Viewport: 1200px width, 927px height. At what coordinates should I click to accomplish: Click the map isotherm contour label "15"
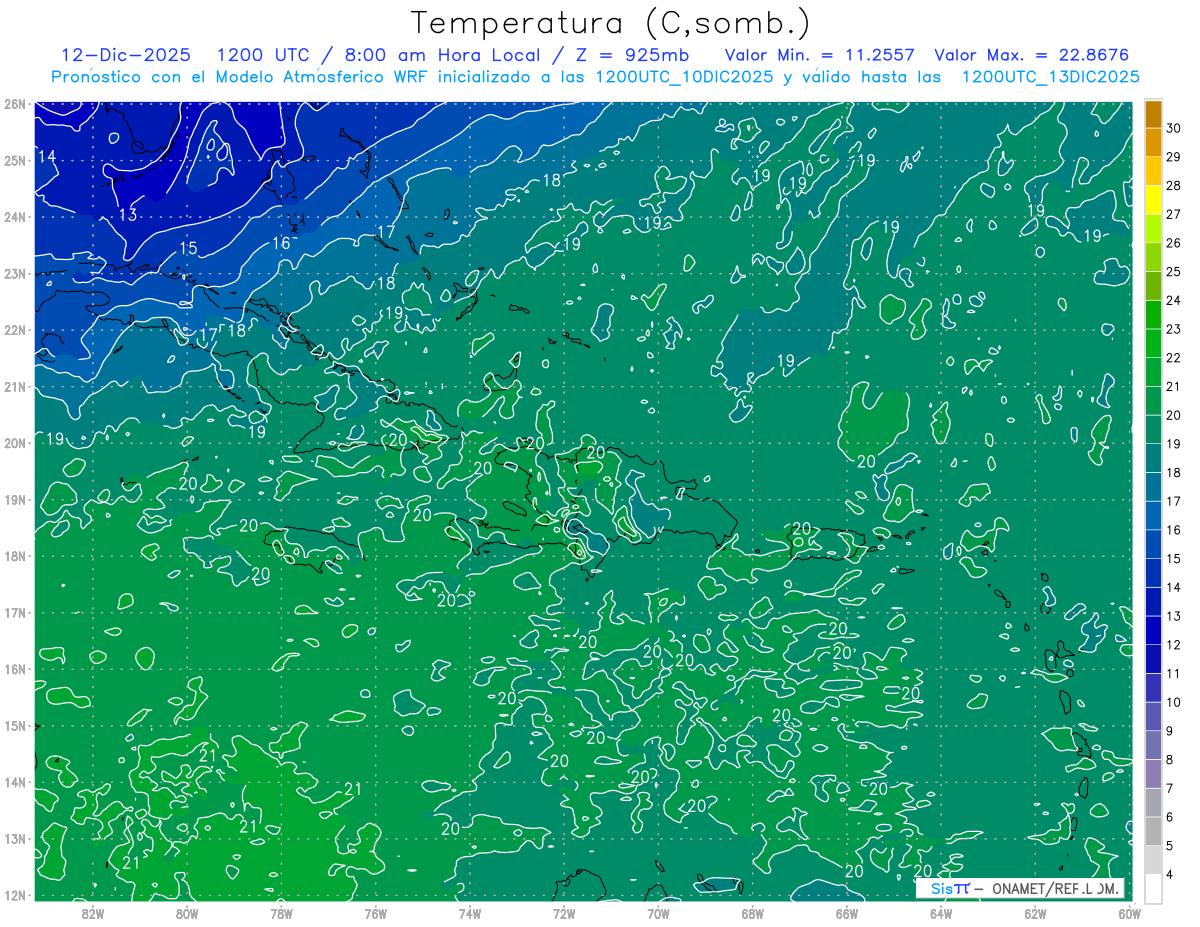point(188,248)
